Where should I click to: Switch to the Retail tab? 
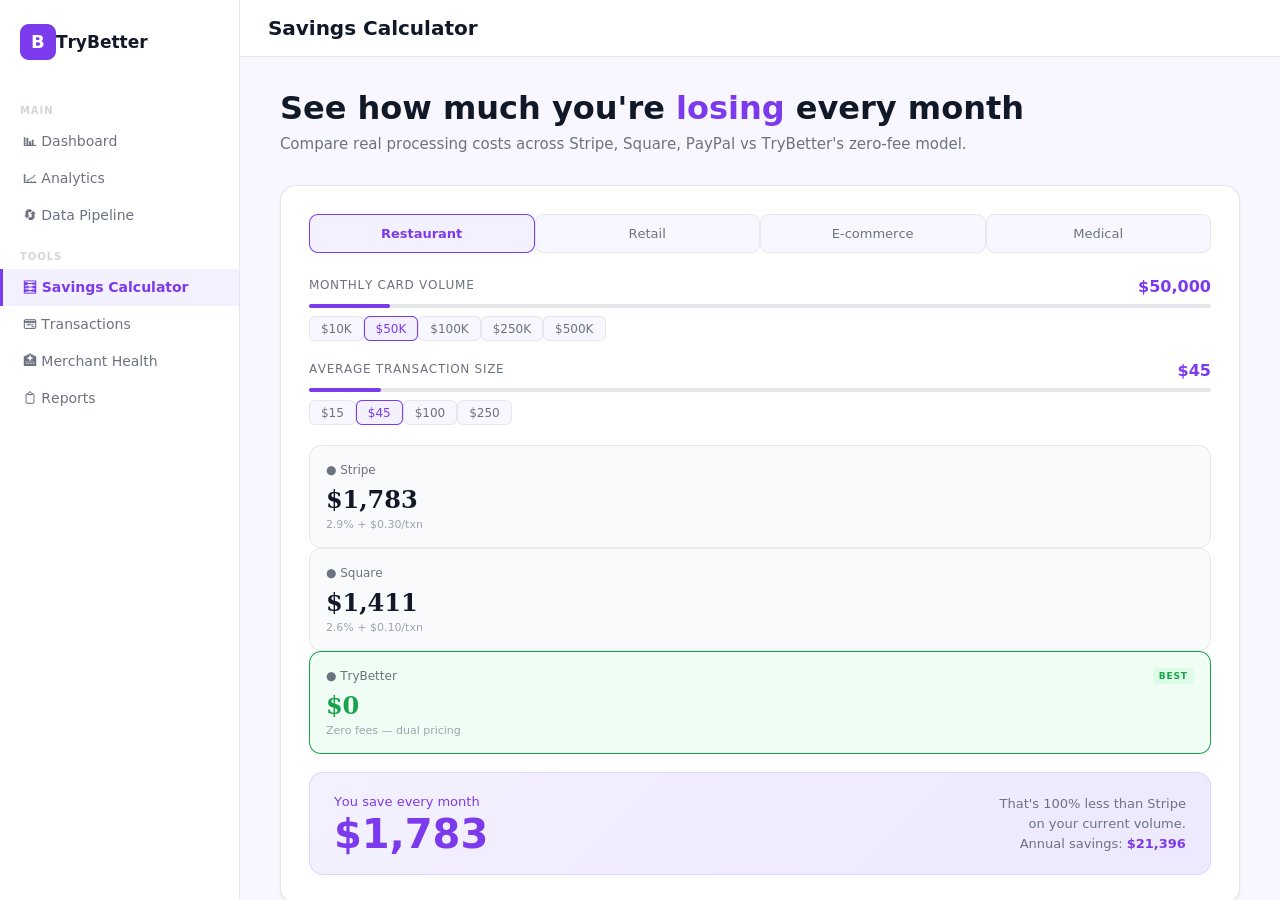click(647, 233)
